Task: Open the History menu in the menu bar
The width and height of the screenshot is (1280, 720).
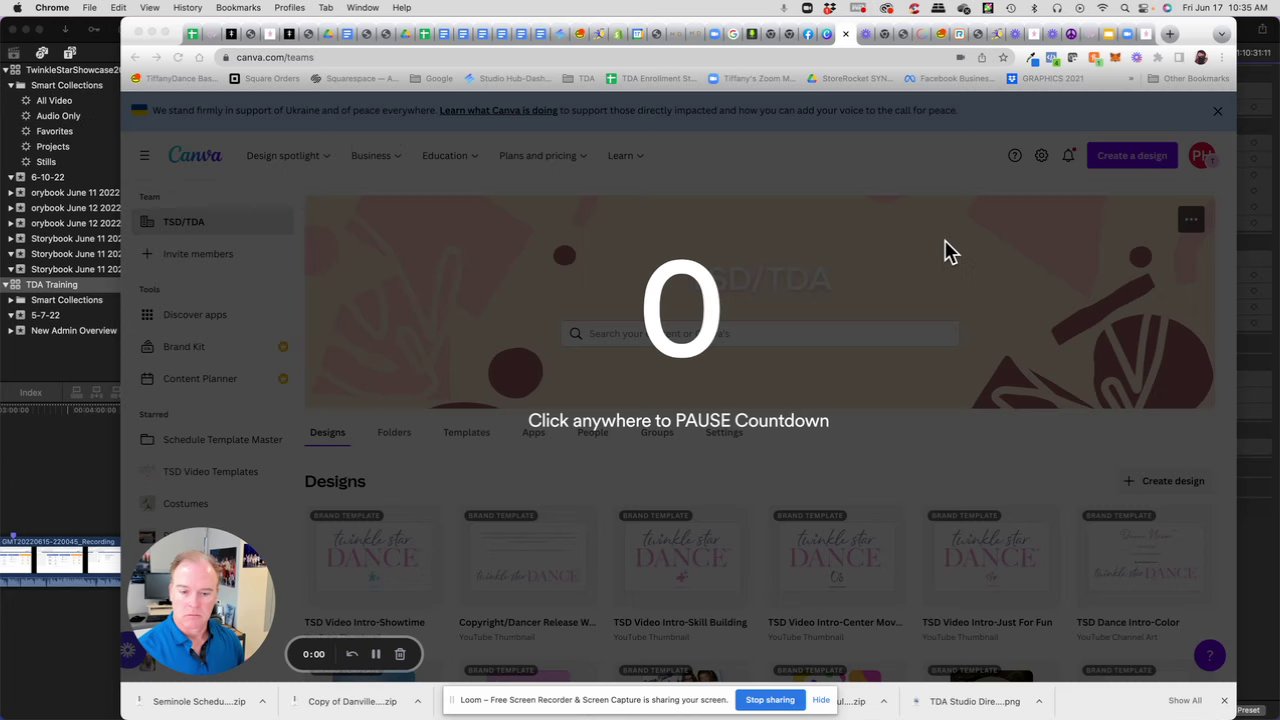Action: [x=187, y=8]
